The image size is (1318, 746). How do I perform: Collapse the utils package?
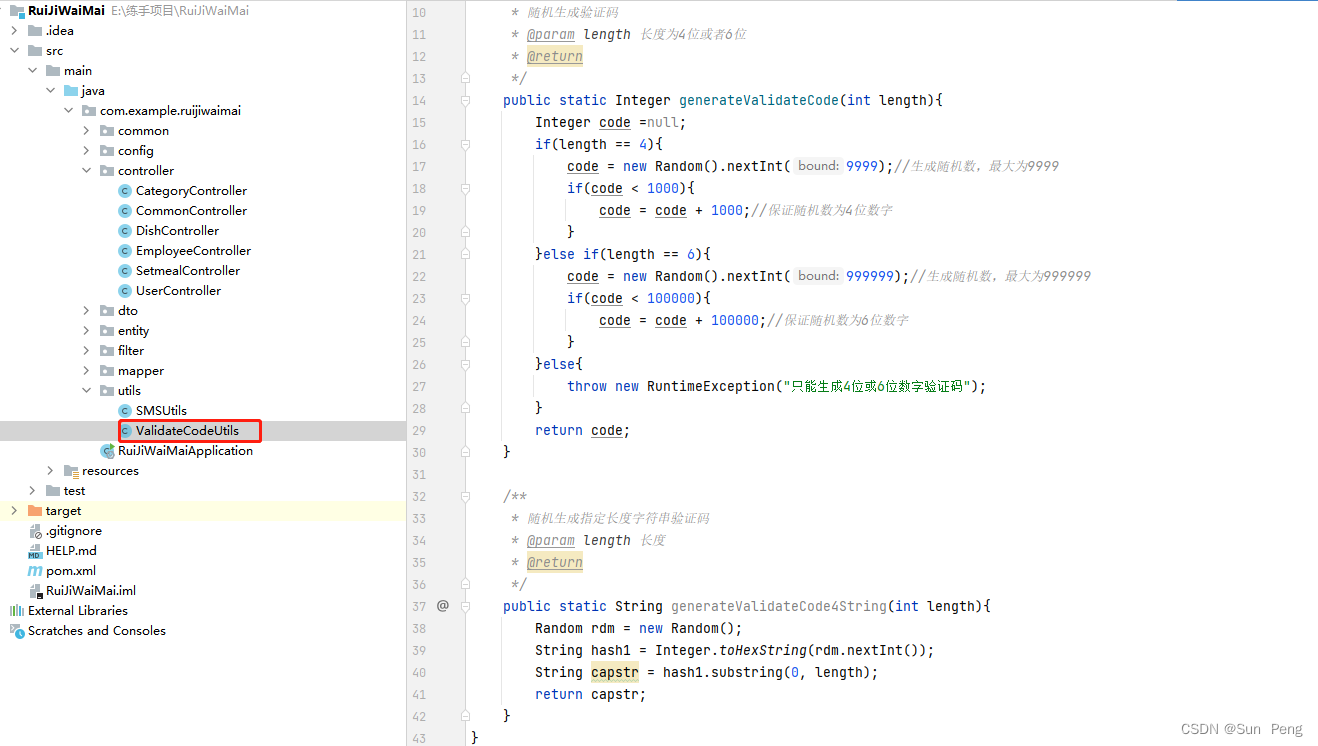click(86, 391)
